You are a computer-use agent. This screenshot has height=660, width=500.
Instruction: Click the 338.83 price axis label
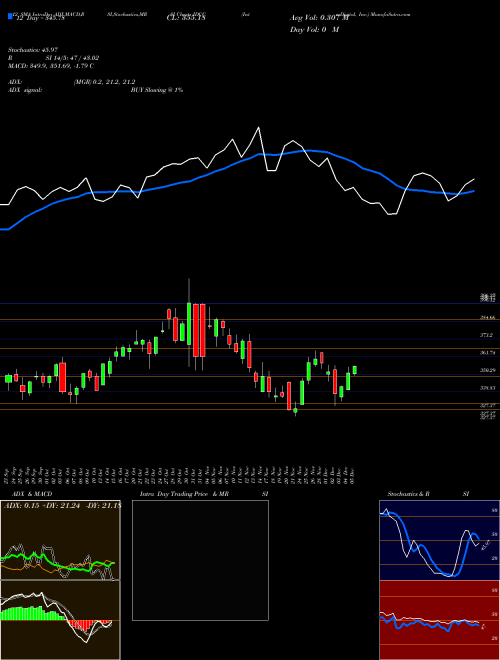click(x=487, y=388)
